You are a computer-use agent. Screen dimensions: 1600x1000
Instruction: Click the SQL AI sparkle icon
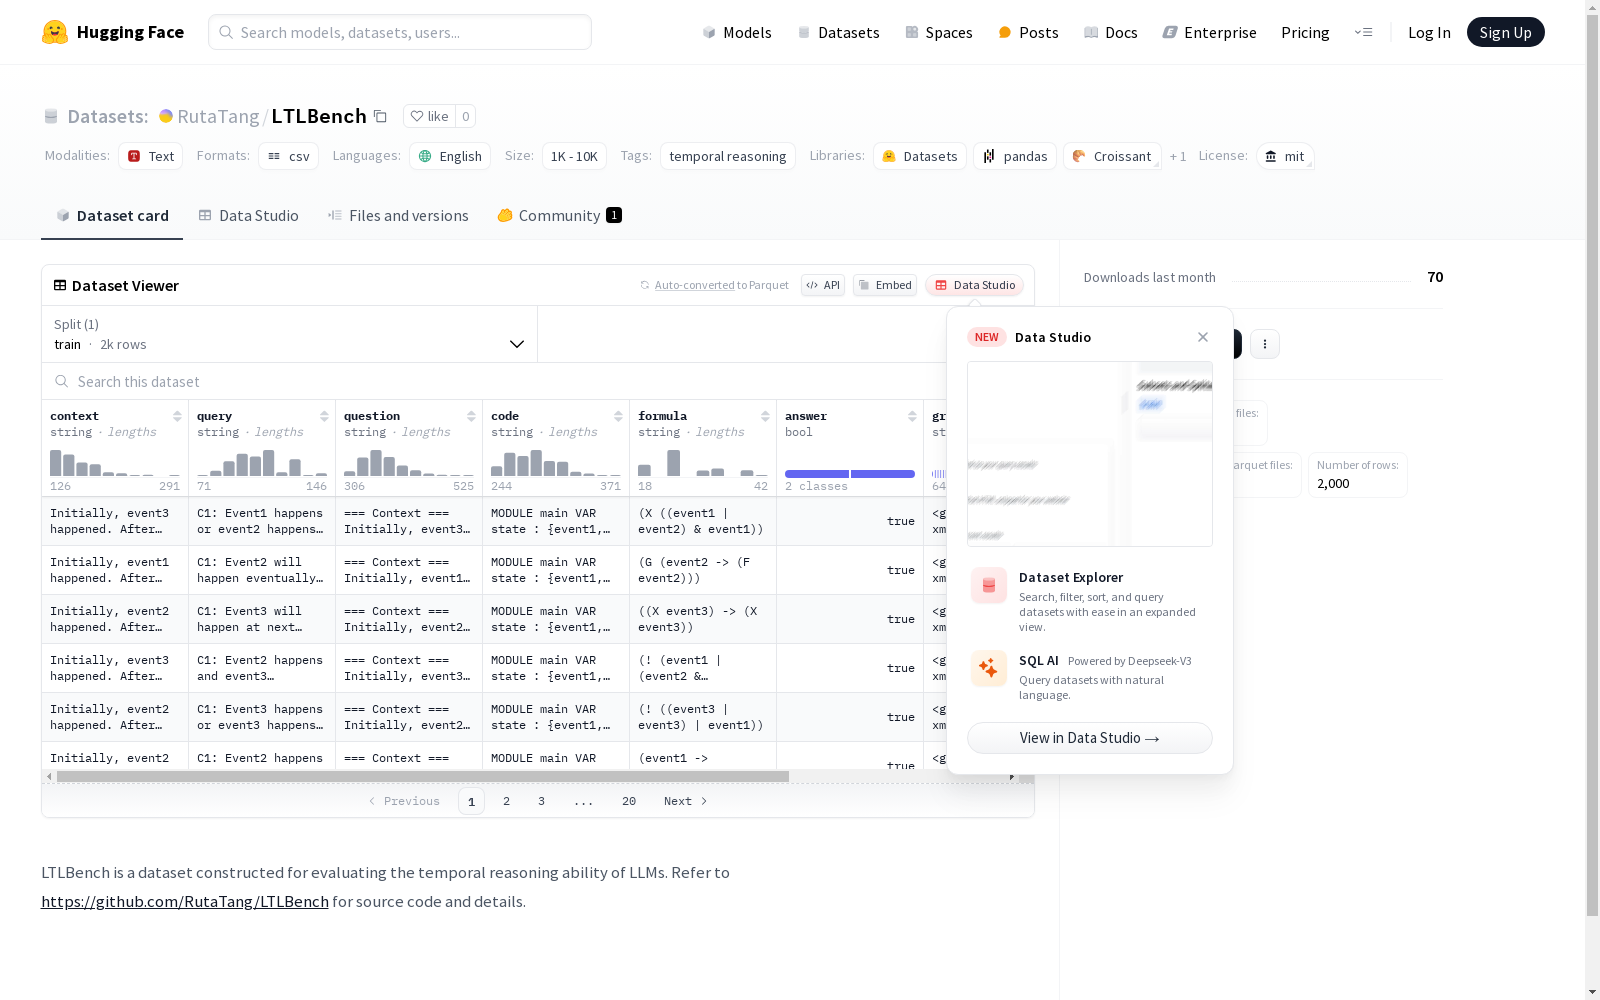(989, 668)
